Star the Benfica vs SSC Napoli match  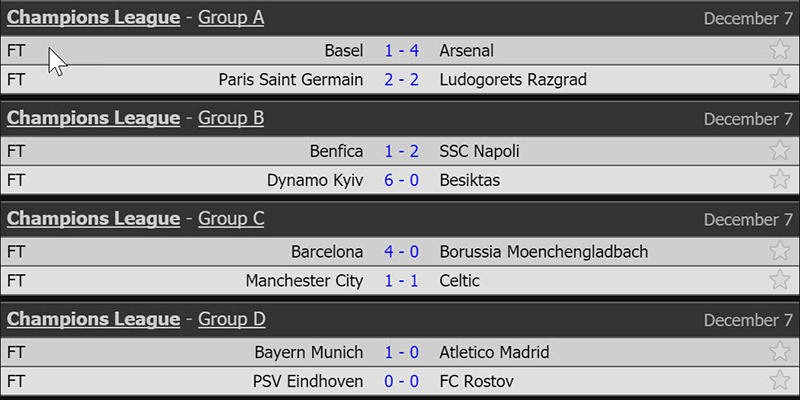click(x=779, y=151)
